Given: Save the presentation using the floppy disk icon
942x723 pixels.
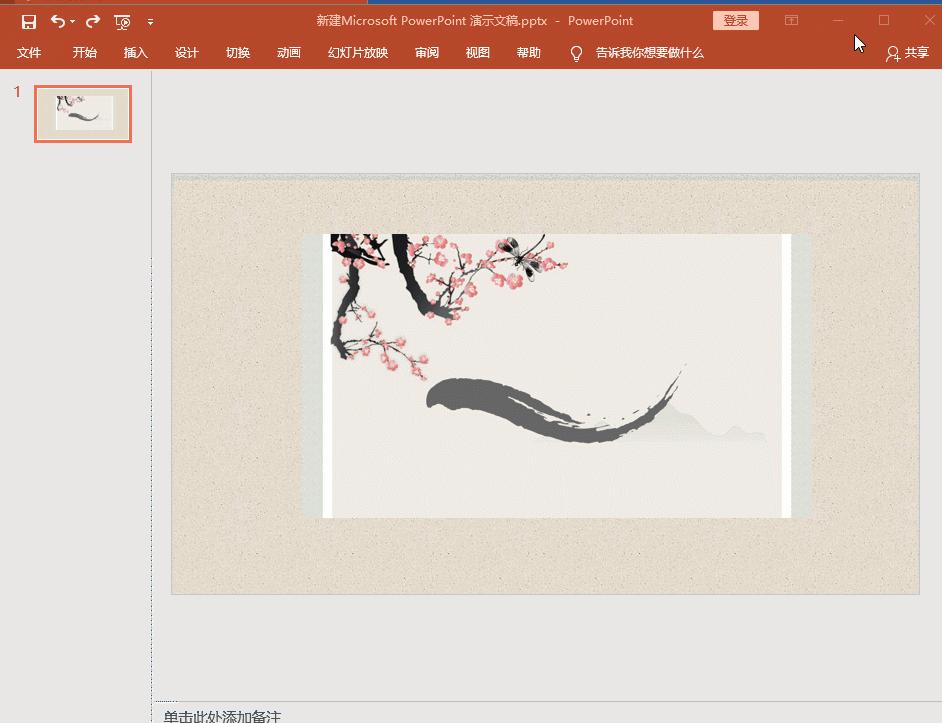Looking at the screenshot, I should (28, 21).
